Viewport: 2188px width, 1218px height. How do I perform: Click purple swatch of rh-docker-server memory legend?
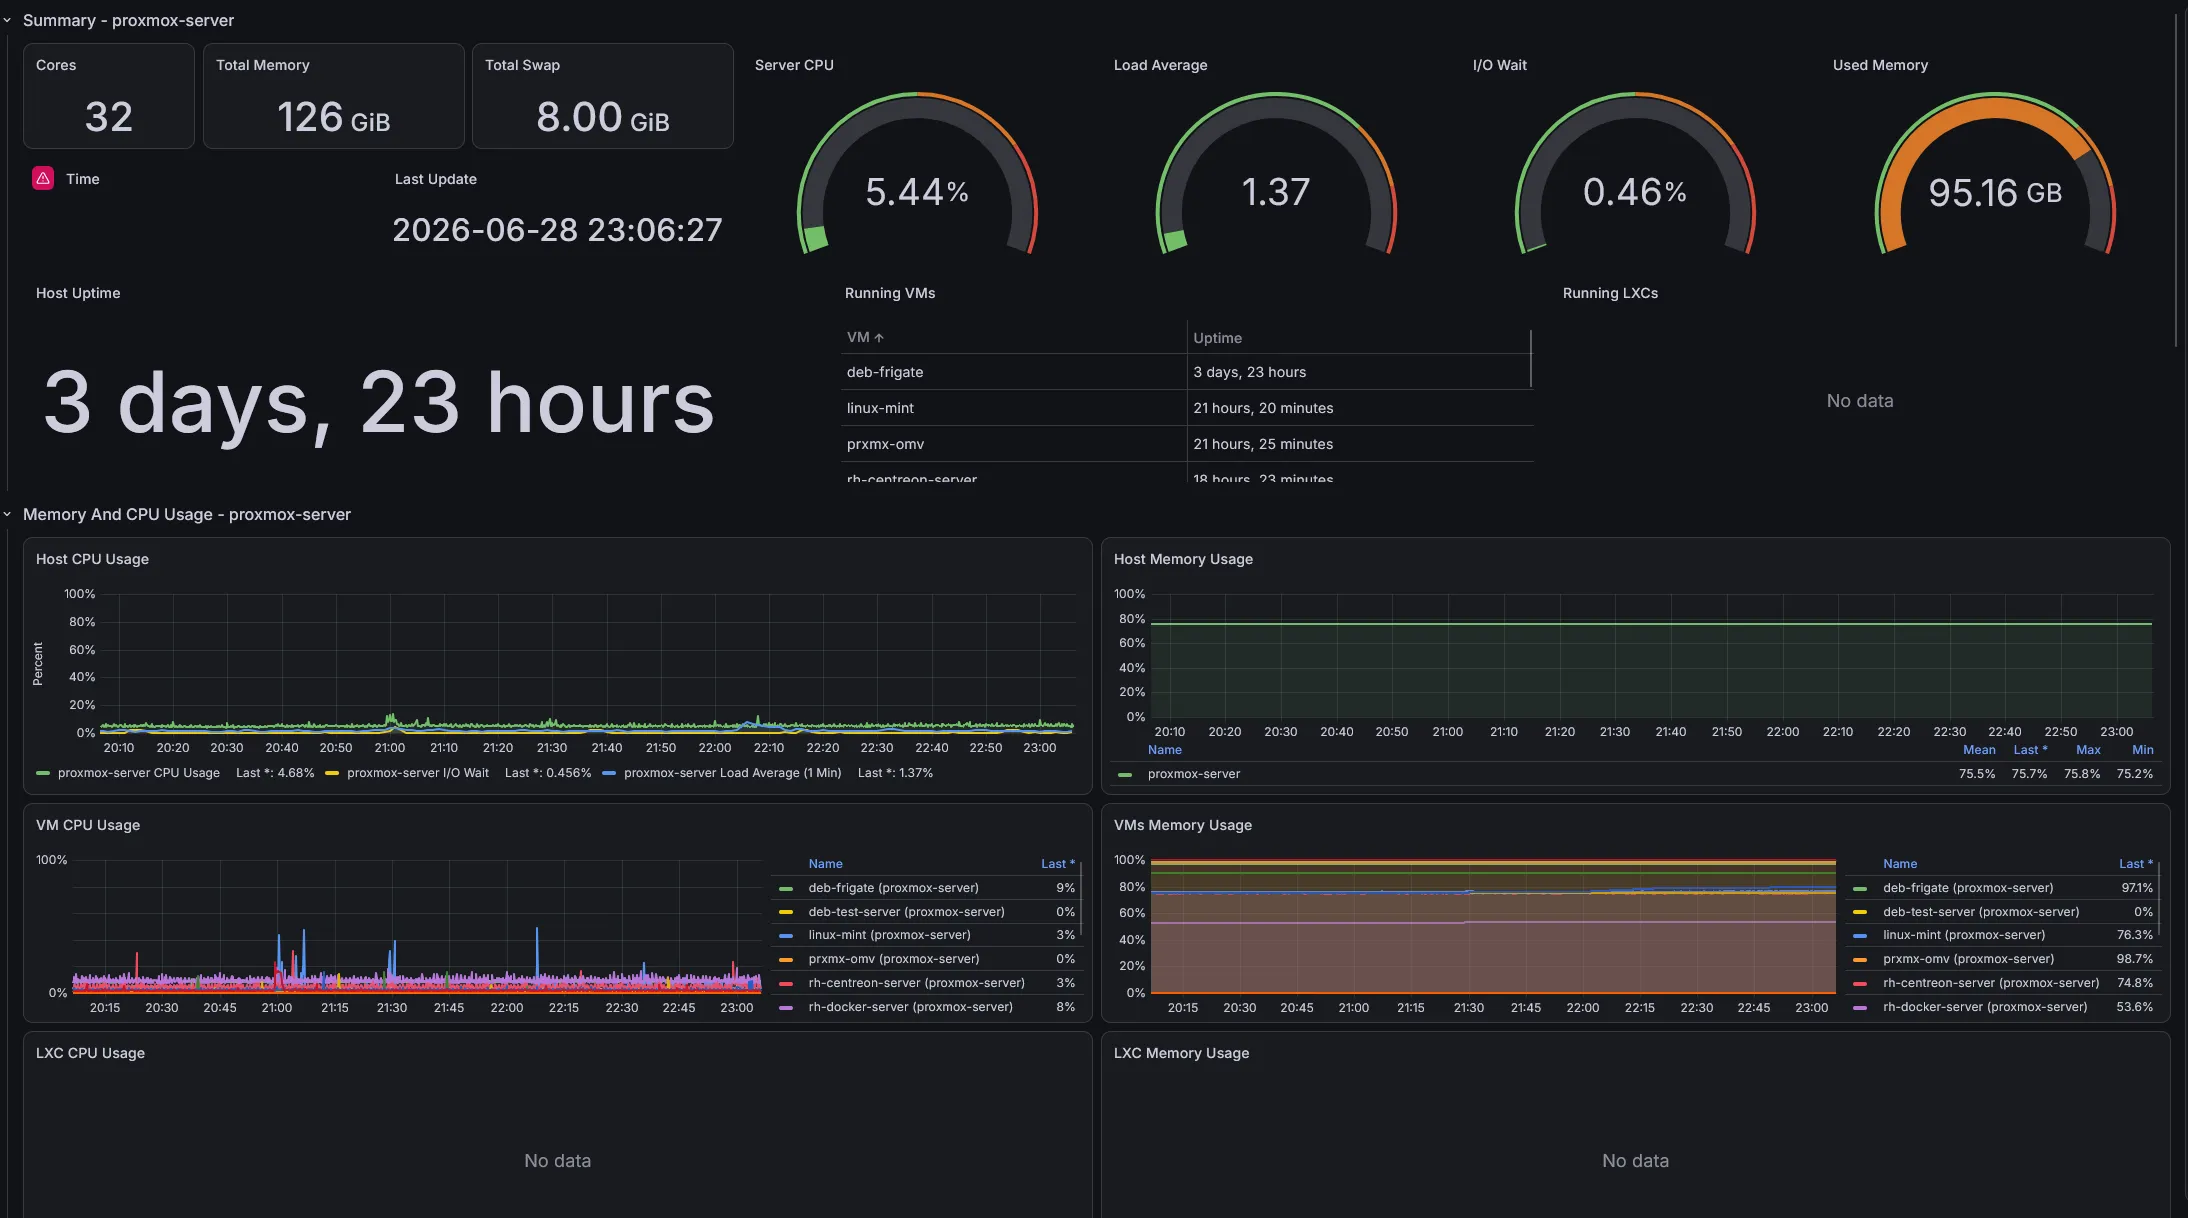coord(1860,1007)
